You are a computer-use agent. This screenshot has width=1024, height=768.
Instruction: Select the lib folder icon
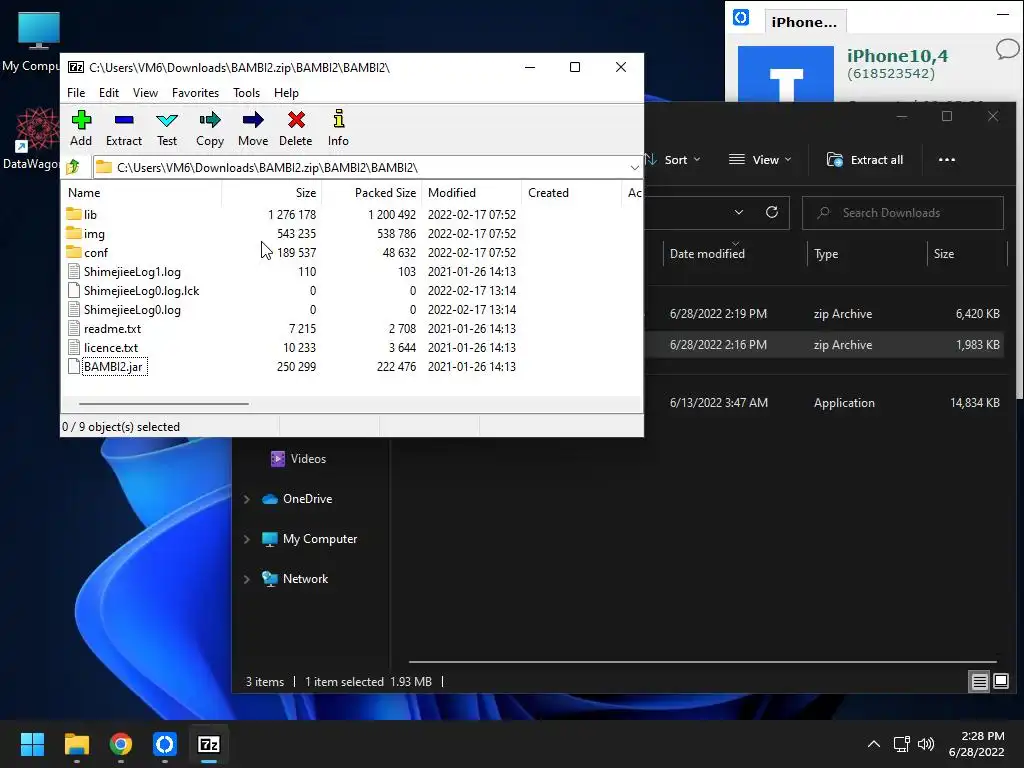pos(74,214)
